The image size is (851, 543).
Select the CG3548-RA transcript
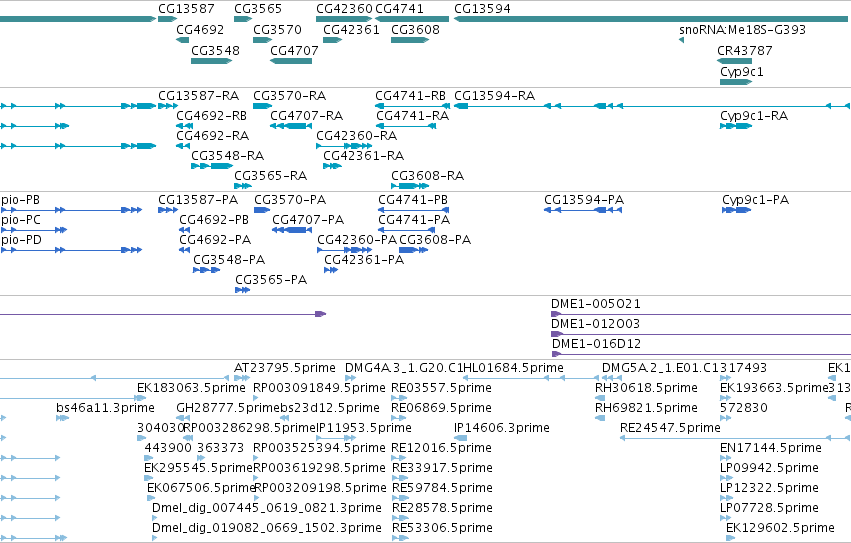(212, 166)
